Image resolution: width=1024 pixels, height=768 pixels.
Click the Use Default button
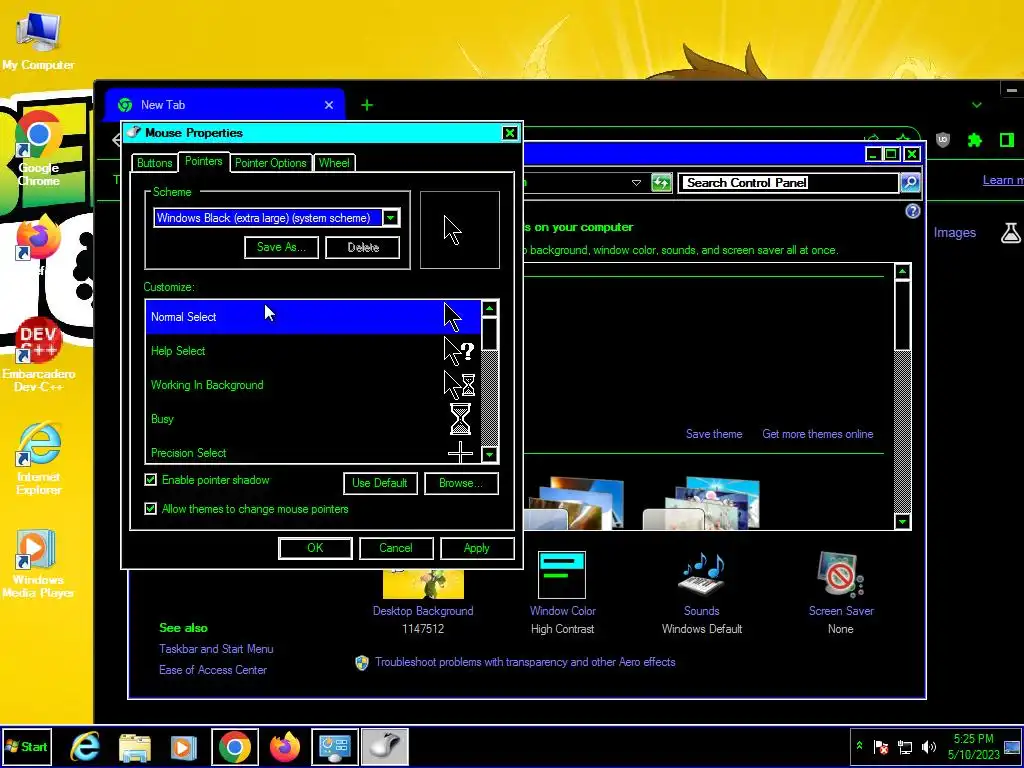click(x=380, y=483)
